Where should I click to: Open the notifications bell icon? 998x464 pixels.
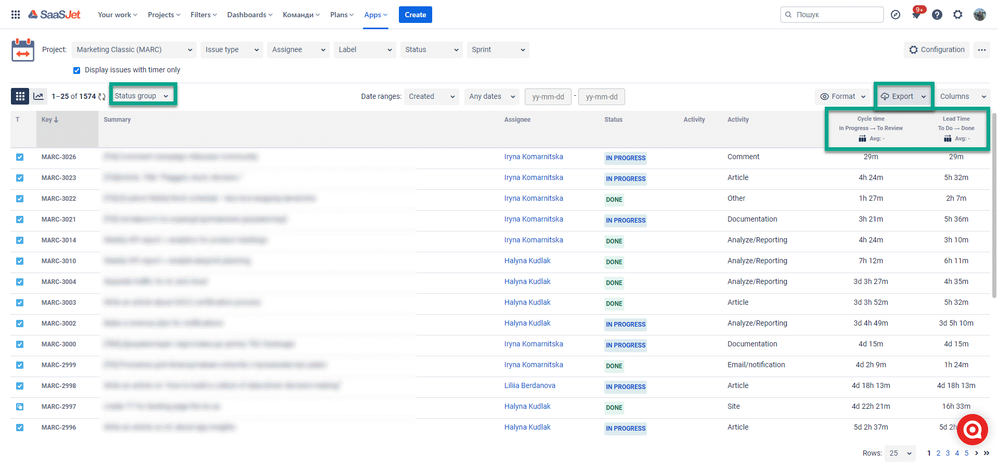click(916, 15)
